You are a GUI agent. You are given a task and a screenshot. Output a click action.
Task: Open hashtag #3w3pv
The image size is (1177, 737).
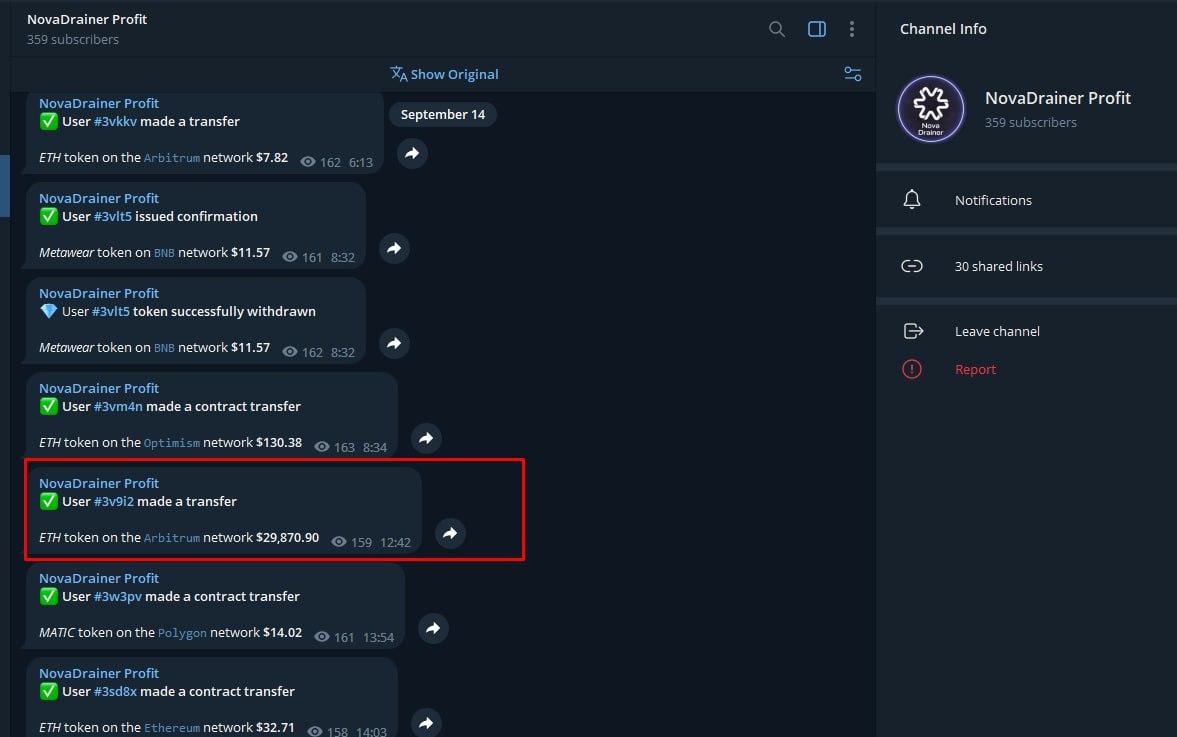pos(118,597)
